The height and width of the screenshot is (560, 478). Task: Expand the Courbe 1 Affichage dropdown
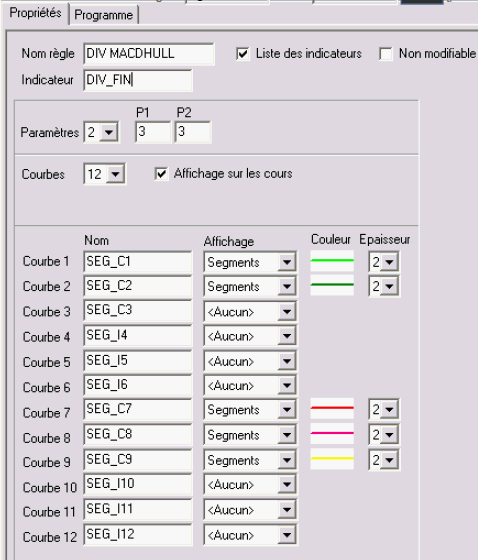pyautogui.click(x=287, y=262)
